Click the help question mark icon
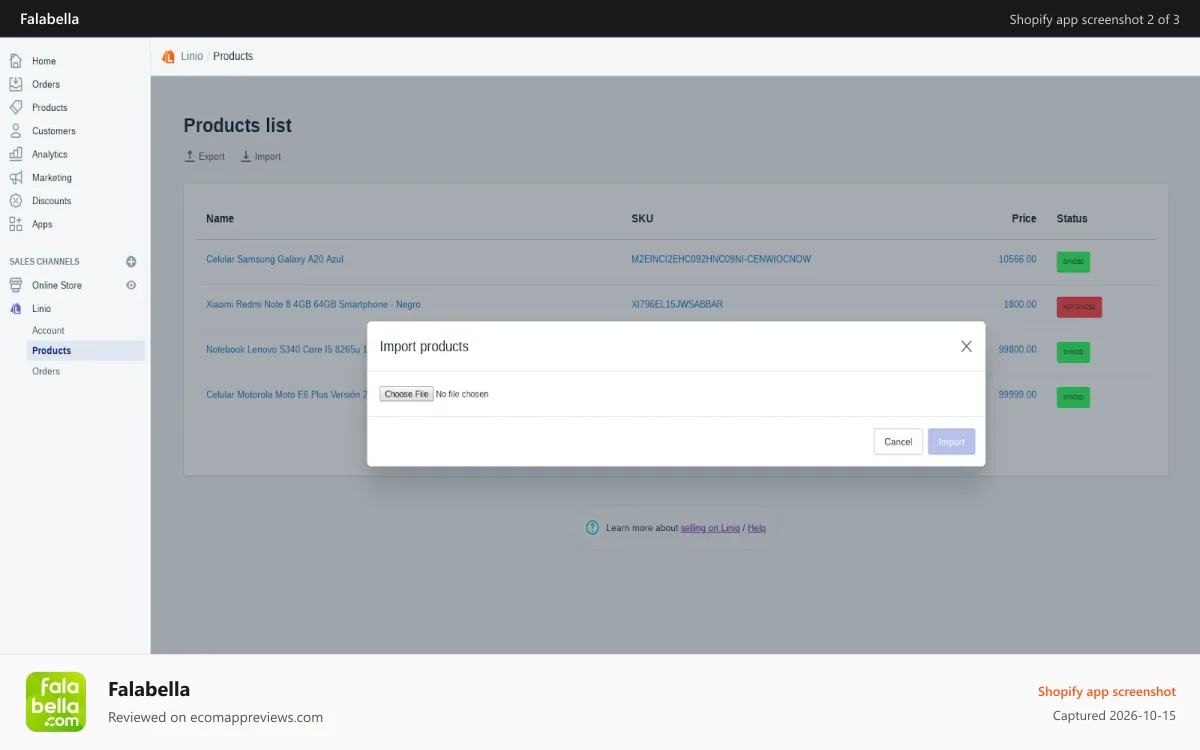Screen dimensions: 1200x750 593,527
